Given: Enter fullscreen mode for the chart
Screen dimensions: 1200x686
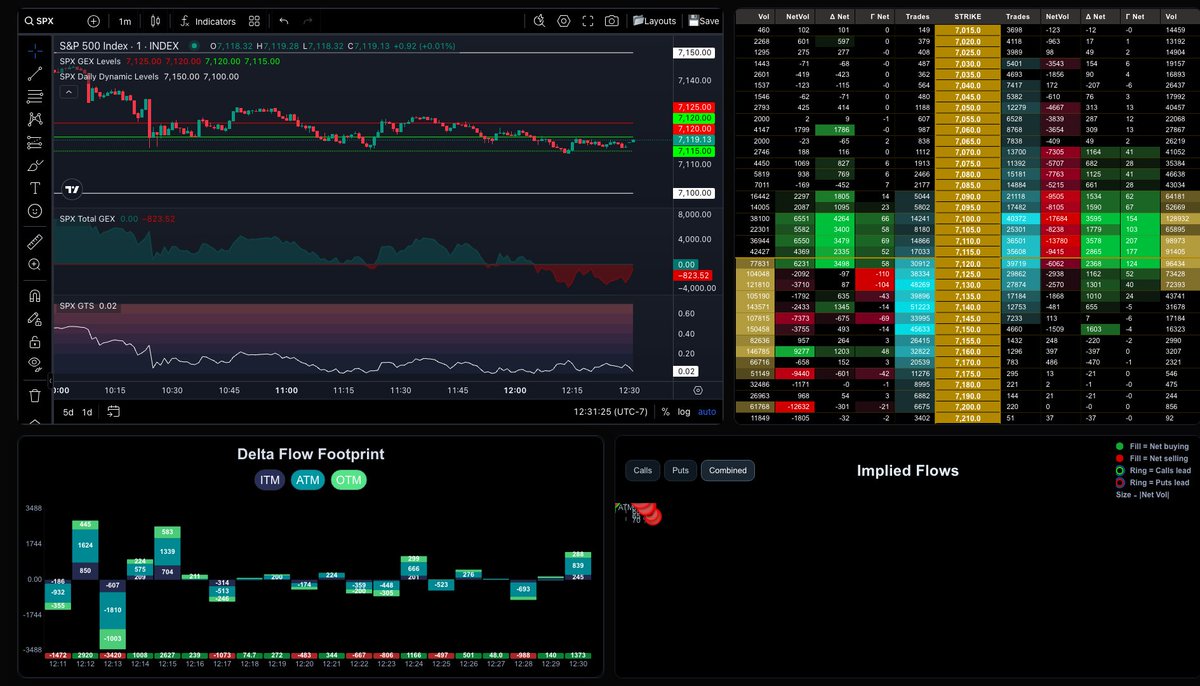Looking at the screenshot, I should pos(587,21).
